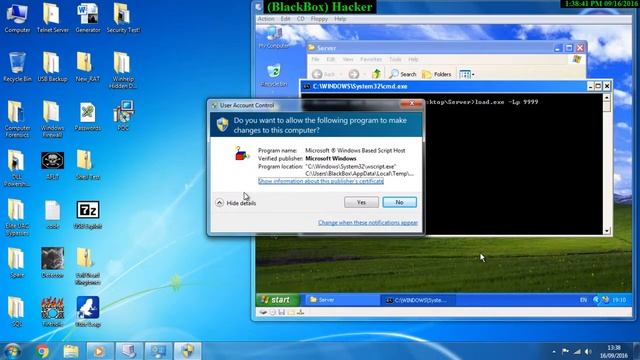Click cmd window scrollbar up arrow

tap(607, 98)
